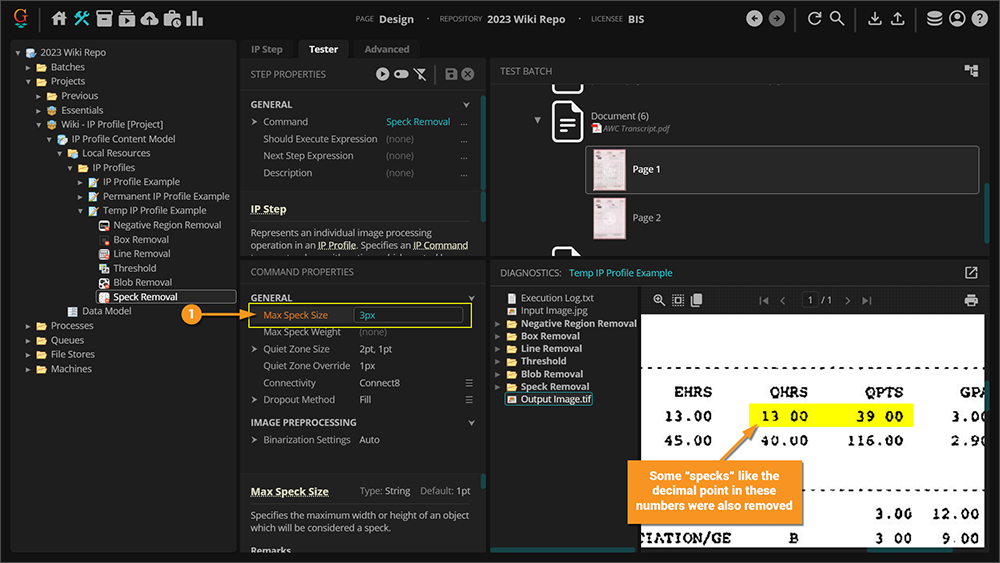Click the save icon in Step Properties
Viewport: 1000px width, 563px height.
451,74
